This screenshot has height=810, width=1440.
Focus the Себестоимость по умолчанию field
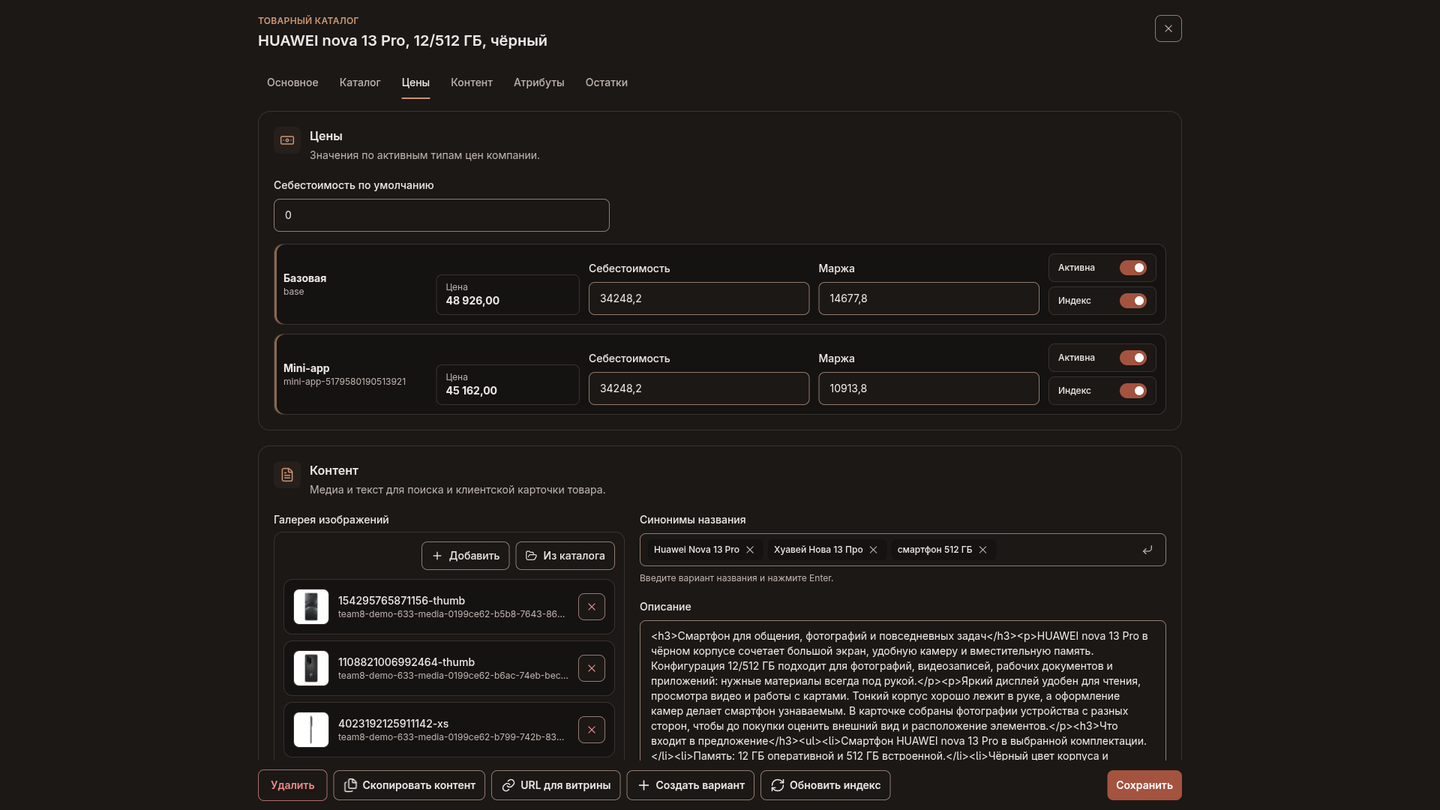pyautogui.click(x=442, y=215)
